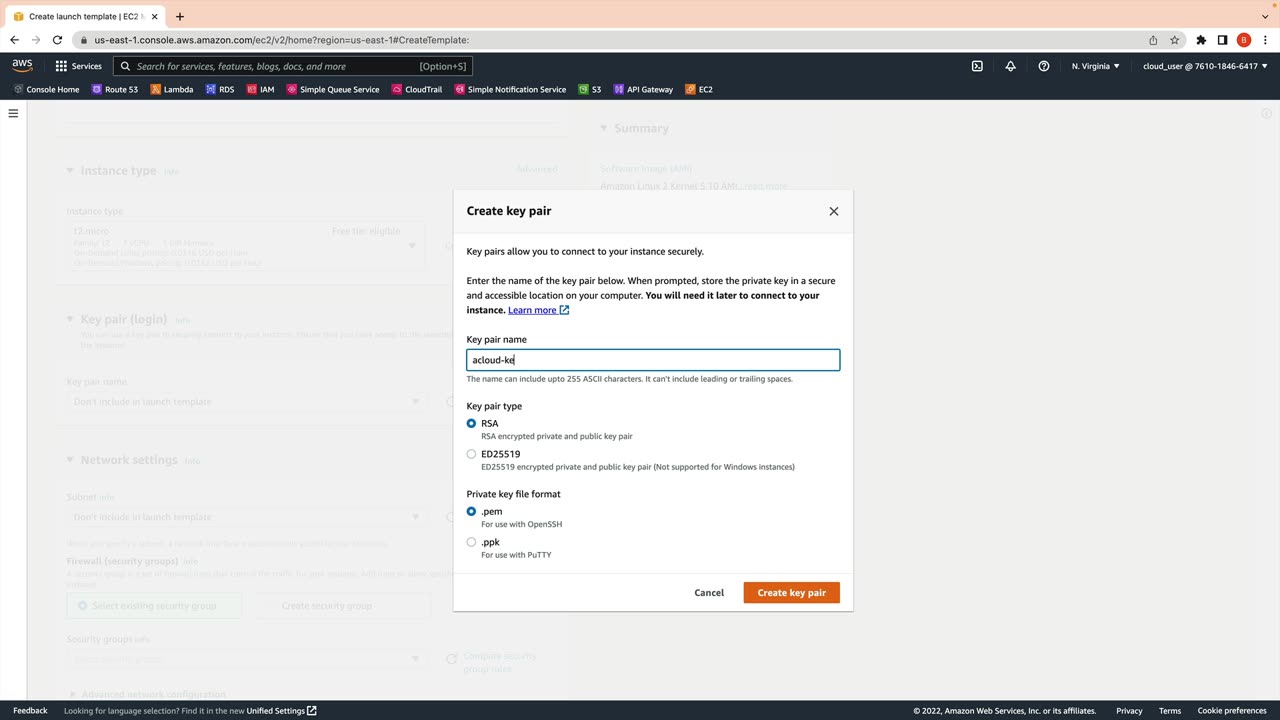Choose the background 'Create security group' option
The image size is (1280, 720).
(342, 606)
